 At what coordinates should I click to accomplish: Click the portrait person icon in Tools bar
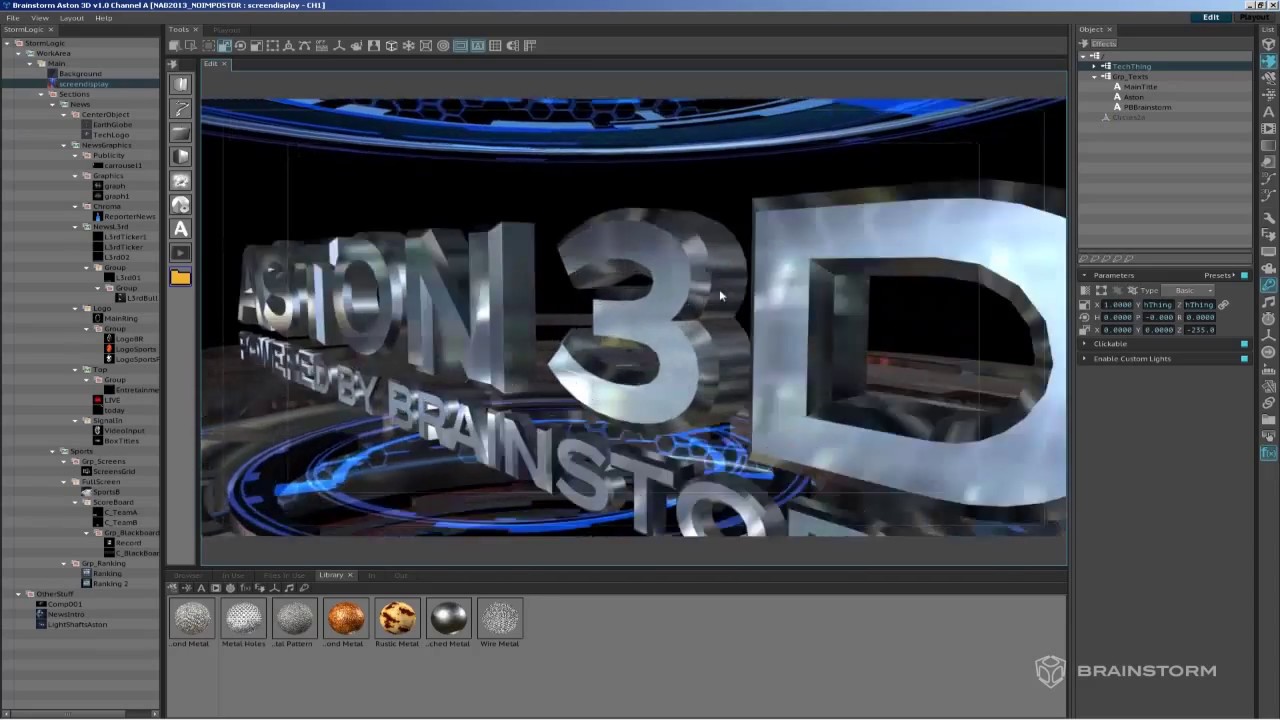(x=374, y=45)
